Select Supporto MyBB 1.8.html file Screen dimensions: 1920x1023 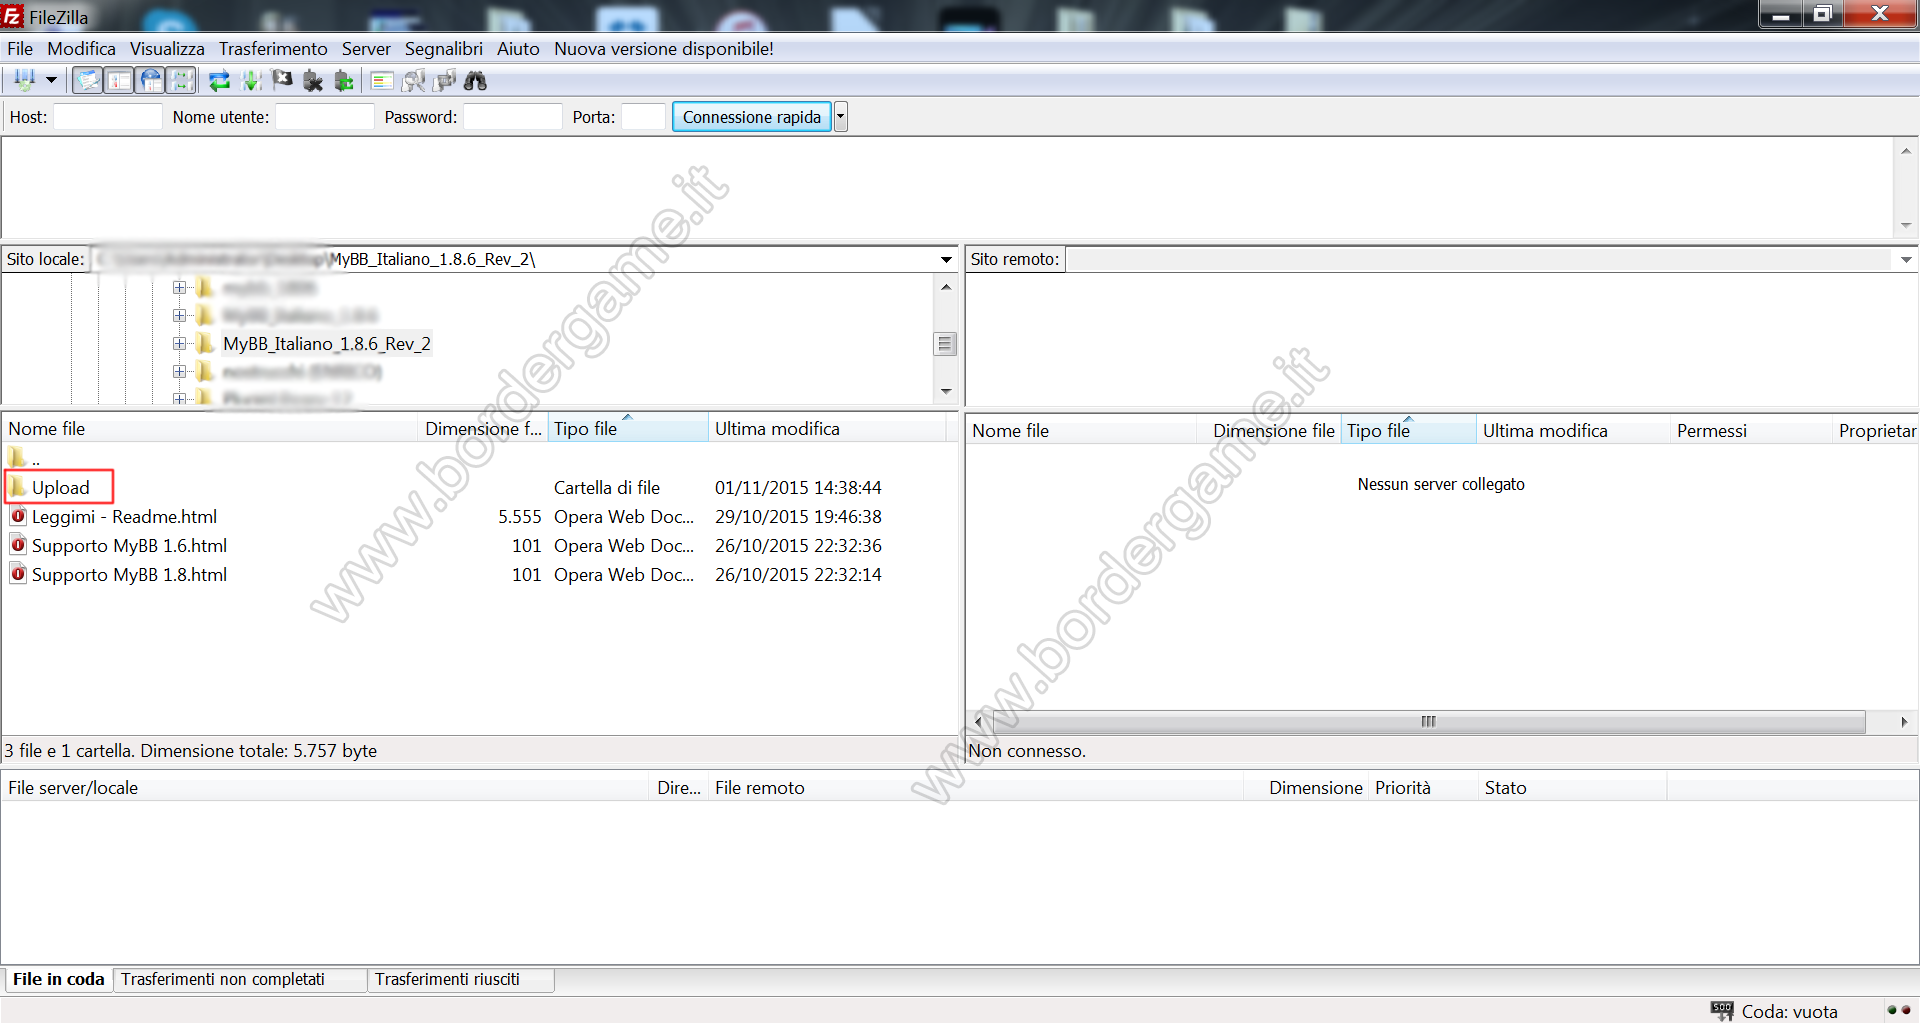[129, 574]
